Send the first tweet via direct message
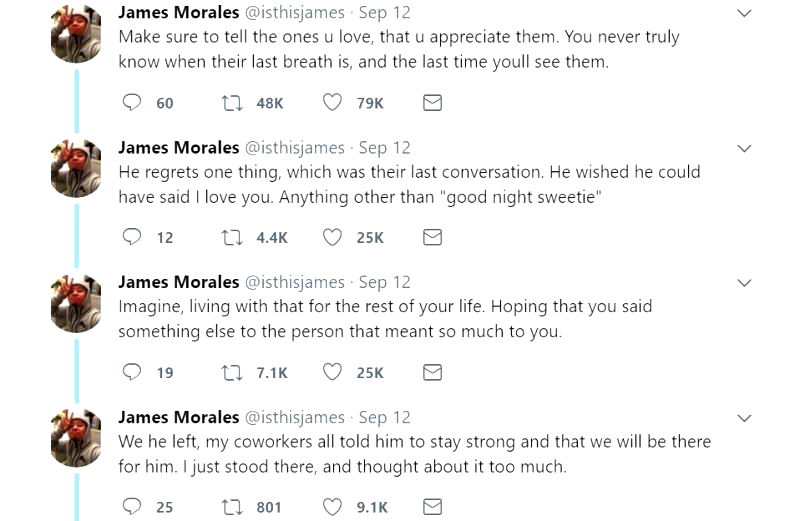800x521 pixels. tap(432, 102)
